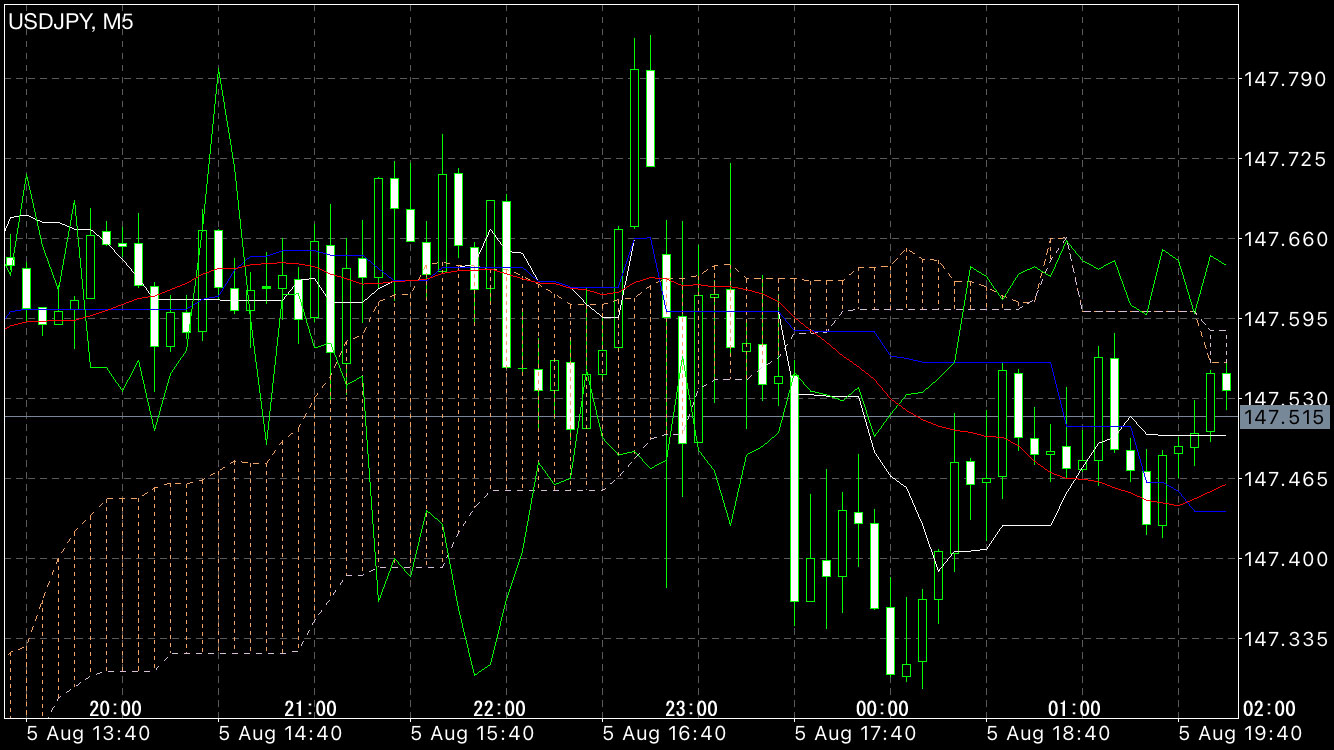Click the 147.465 price axis label
The width and height of the screenshot is (1334, 750).
[x=1284, y=478]
